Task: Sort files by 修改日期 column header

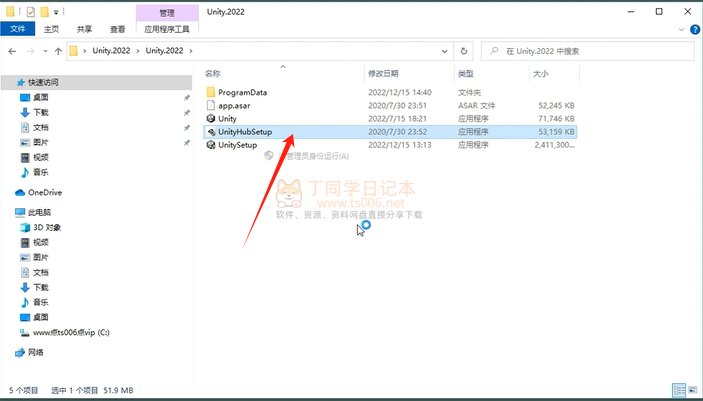Action: pos(383,74)
